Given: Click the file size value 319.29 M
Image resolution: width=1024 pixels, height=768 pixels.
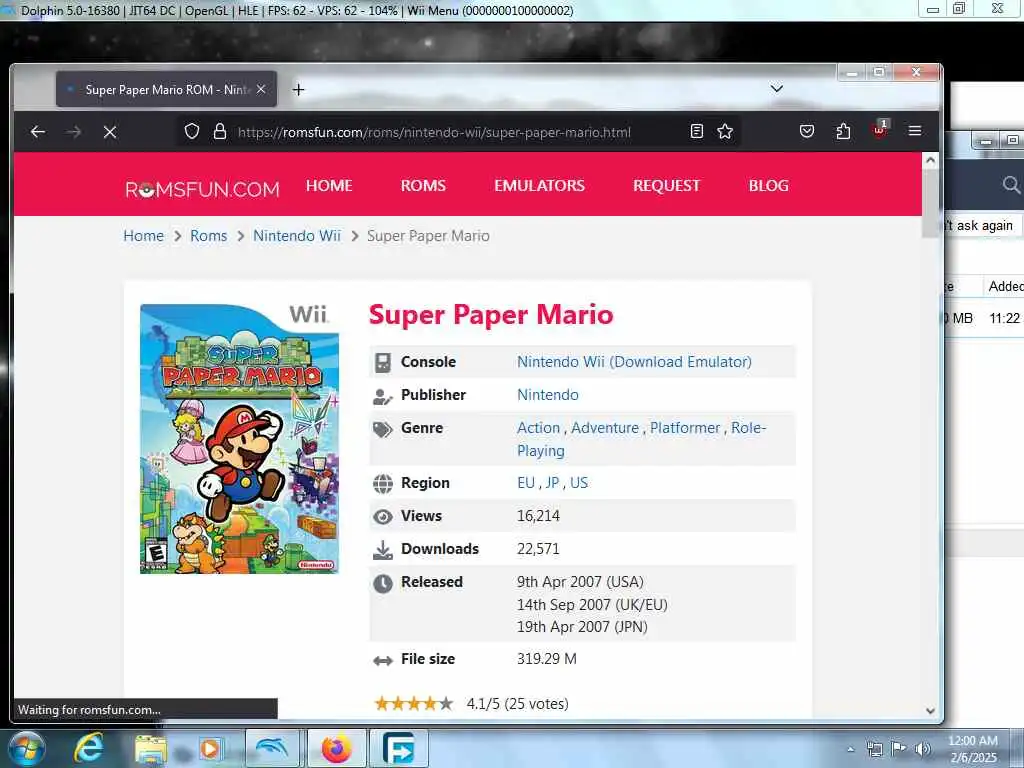Looking at the screenshot, I should click(547, 658).
